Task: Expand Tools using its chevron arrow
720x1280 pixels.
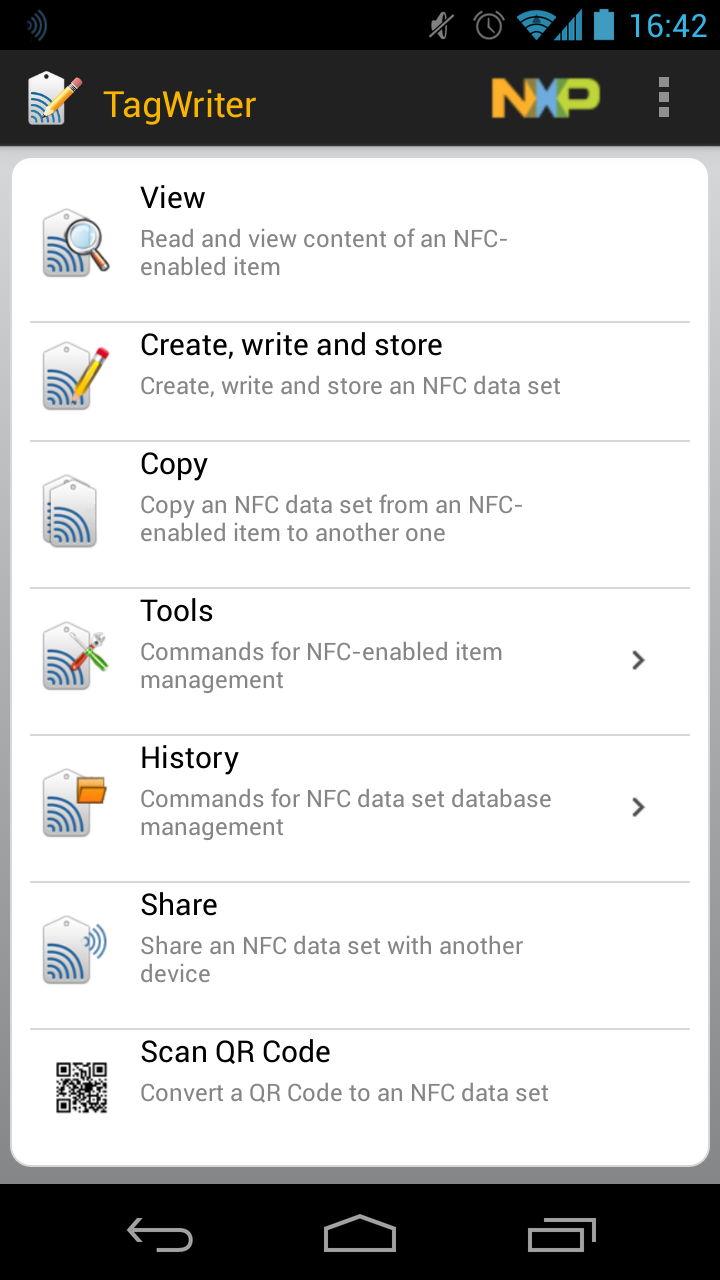Action: click(x=639, y=660)
